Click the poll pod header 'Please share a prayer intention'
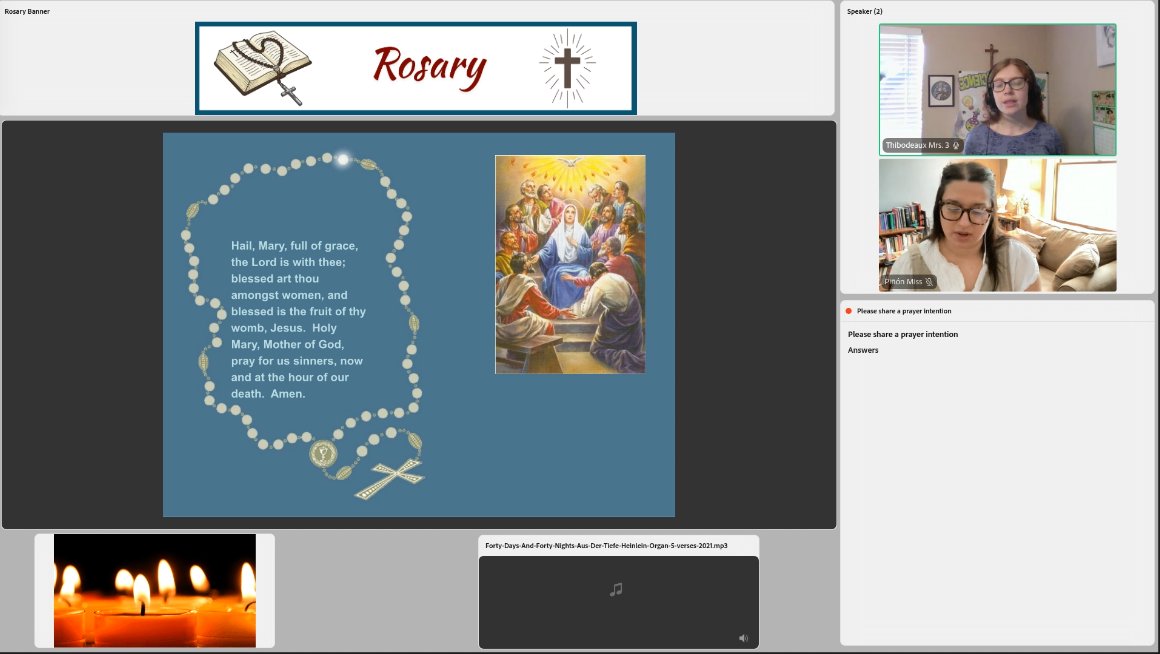1160x654 pixels. [904, 311]
